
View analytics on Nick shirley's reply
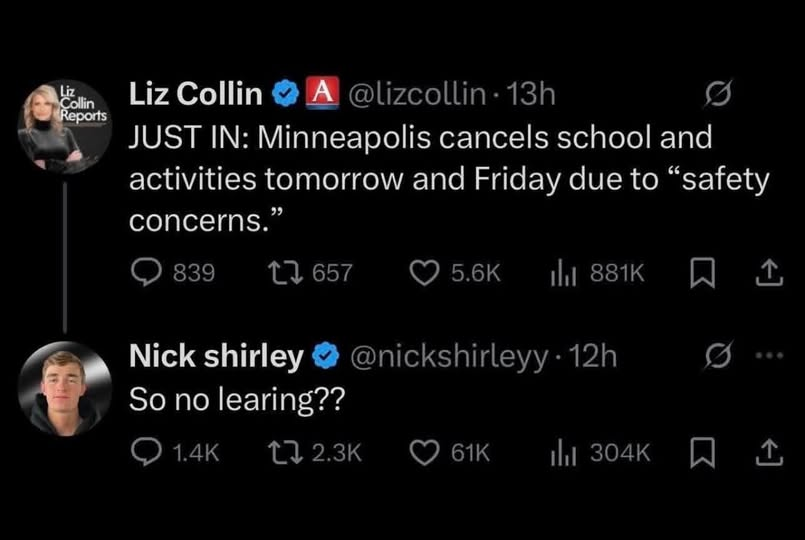coord(563,453)
